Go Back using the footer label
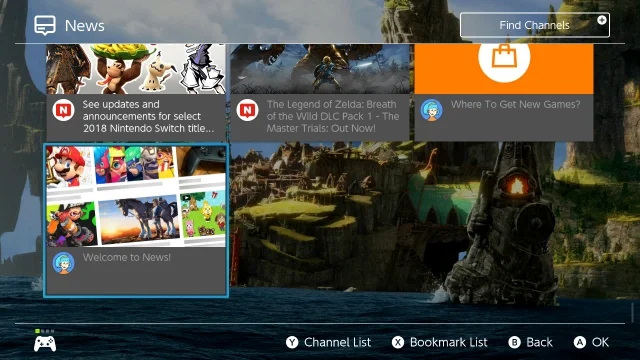 [x=539, y=342]
